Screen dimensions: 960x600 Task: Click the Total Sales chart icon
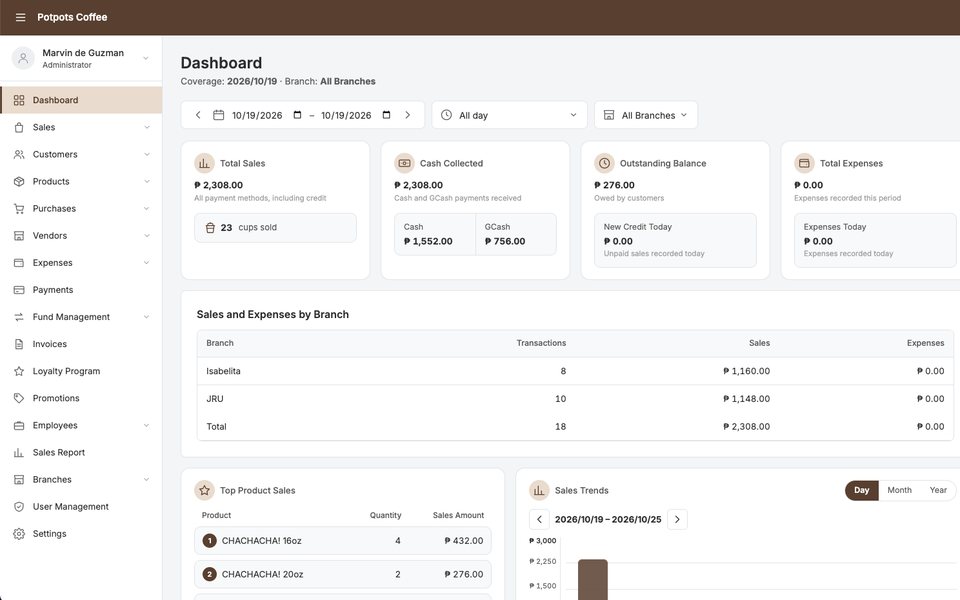(x=204, y=163)
